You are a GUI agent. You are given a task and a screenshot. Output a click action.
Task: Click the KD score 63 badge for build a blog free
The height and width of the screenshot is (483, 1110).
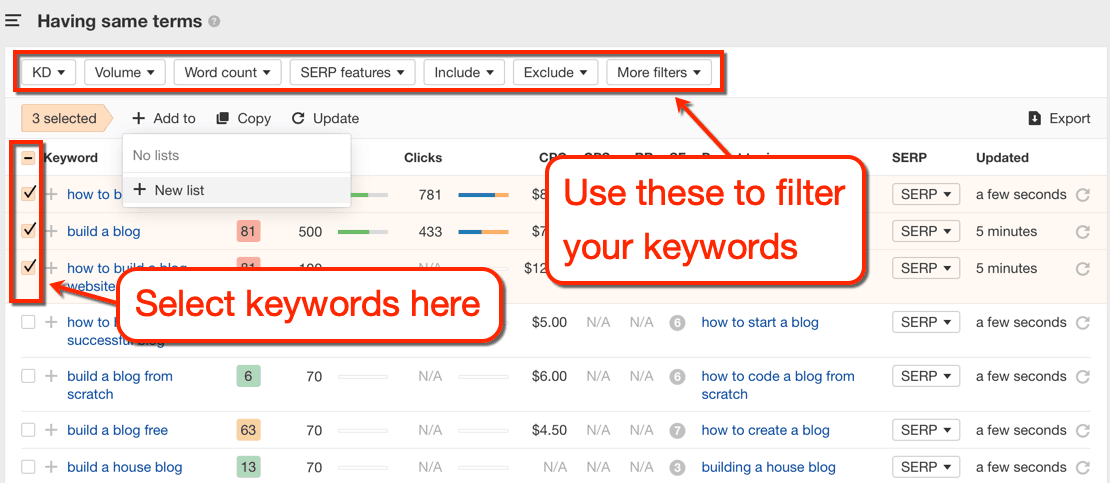[248, 430]
